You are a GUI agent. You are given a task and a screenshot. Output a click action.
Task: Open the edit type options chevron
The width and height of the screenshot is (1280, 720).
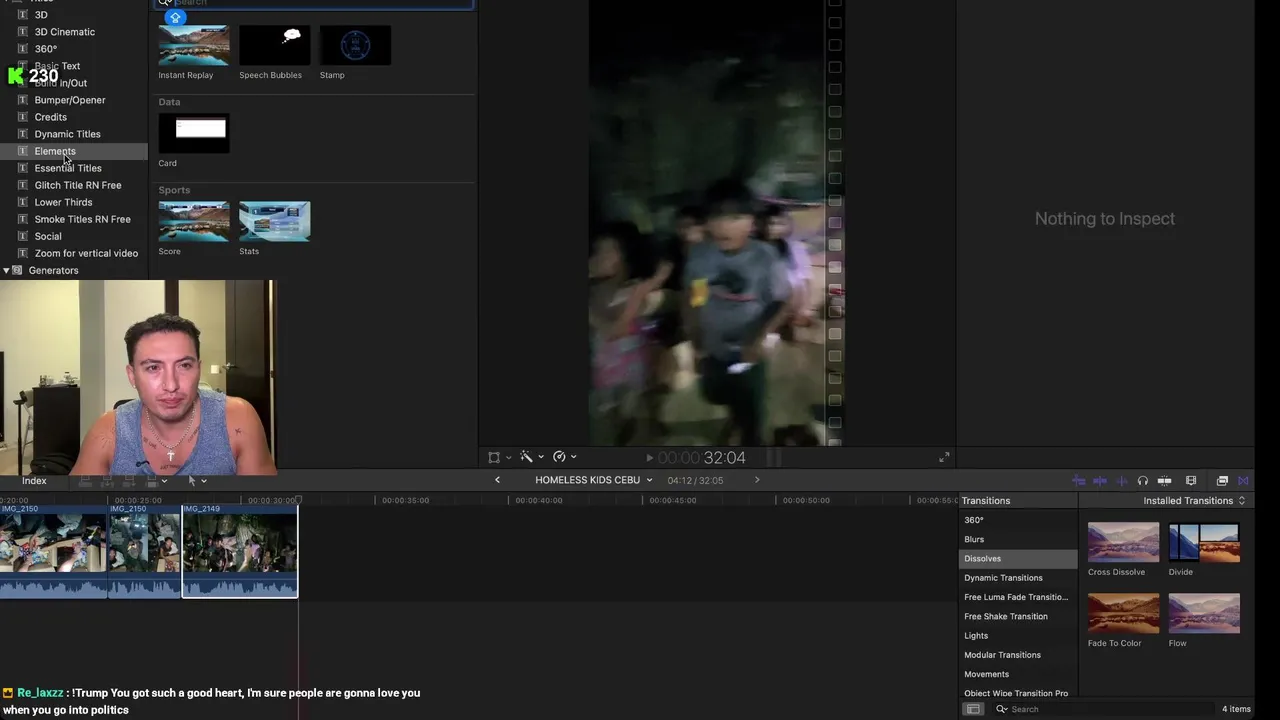point(164,481)
